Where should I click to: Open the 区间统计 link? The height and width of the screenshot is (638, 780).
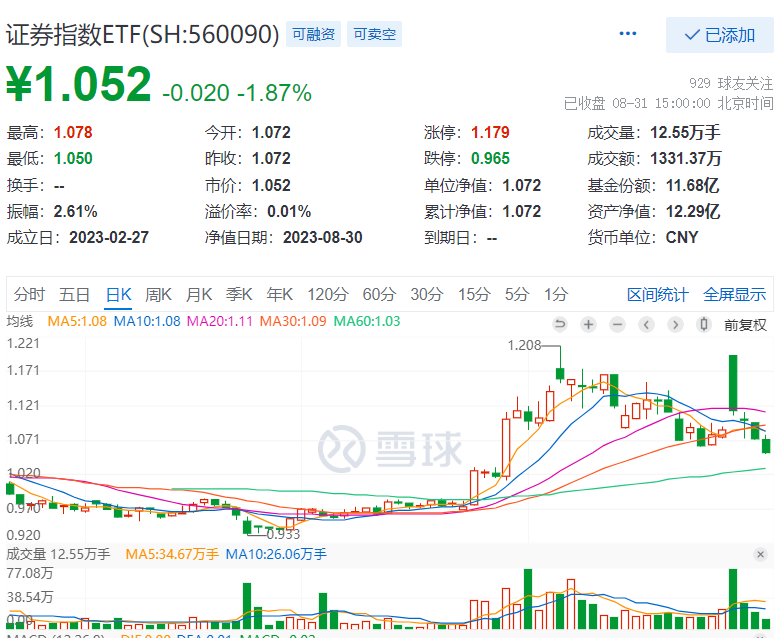coord(657,294)
